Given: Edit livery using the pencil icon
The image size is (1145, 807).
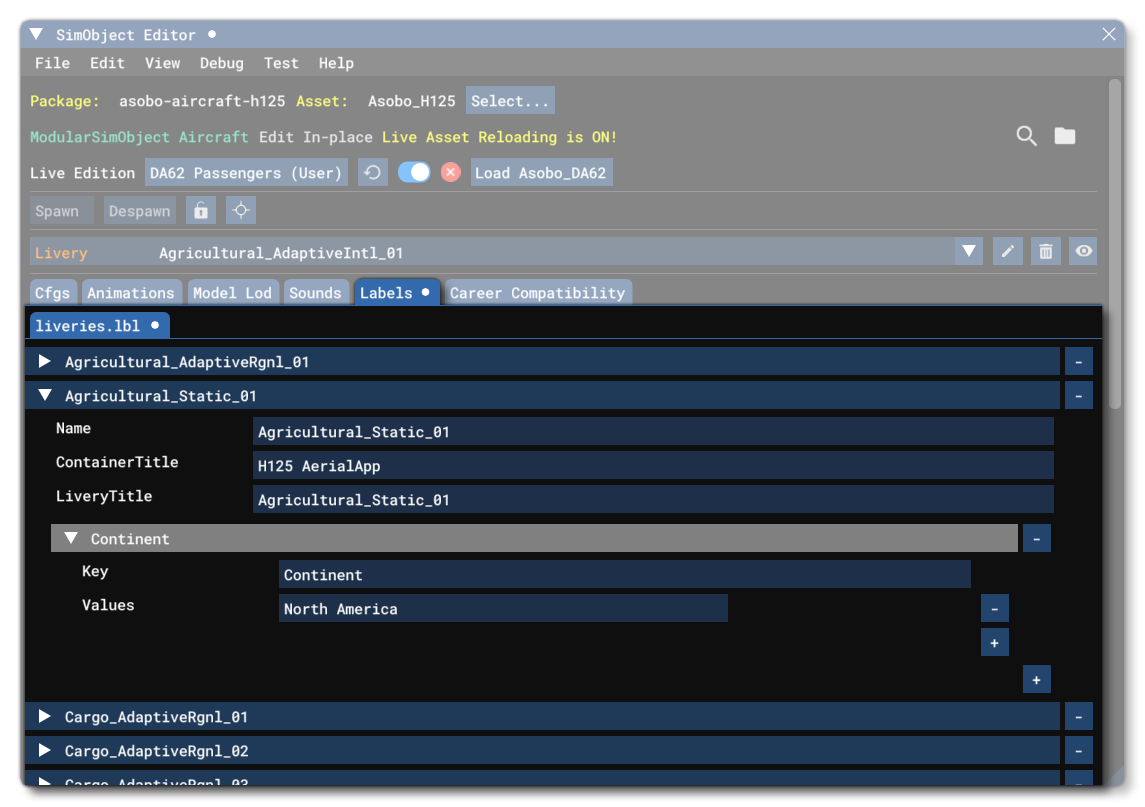Looking at the screenshot, I should coord(1007,252).
